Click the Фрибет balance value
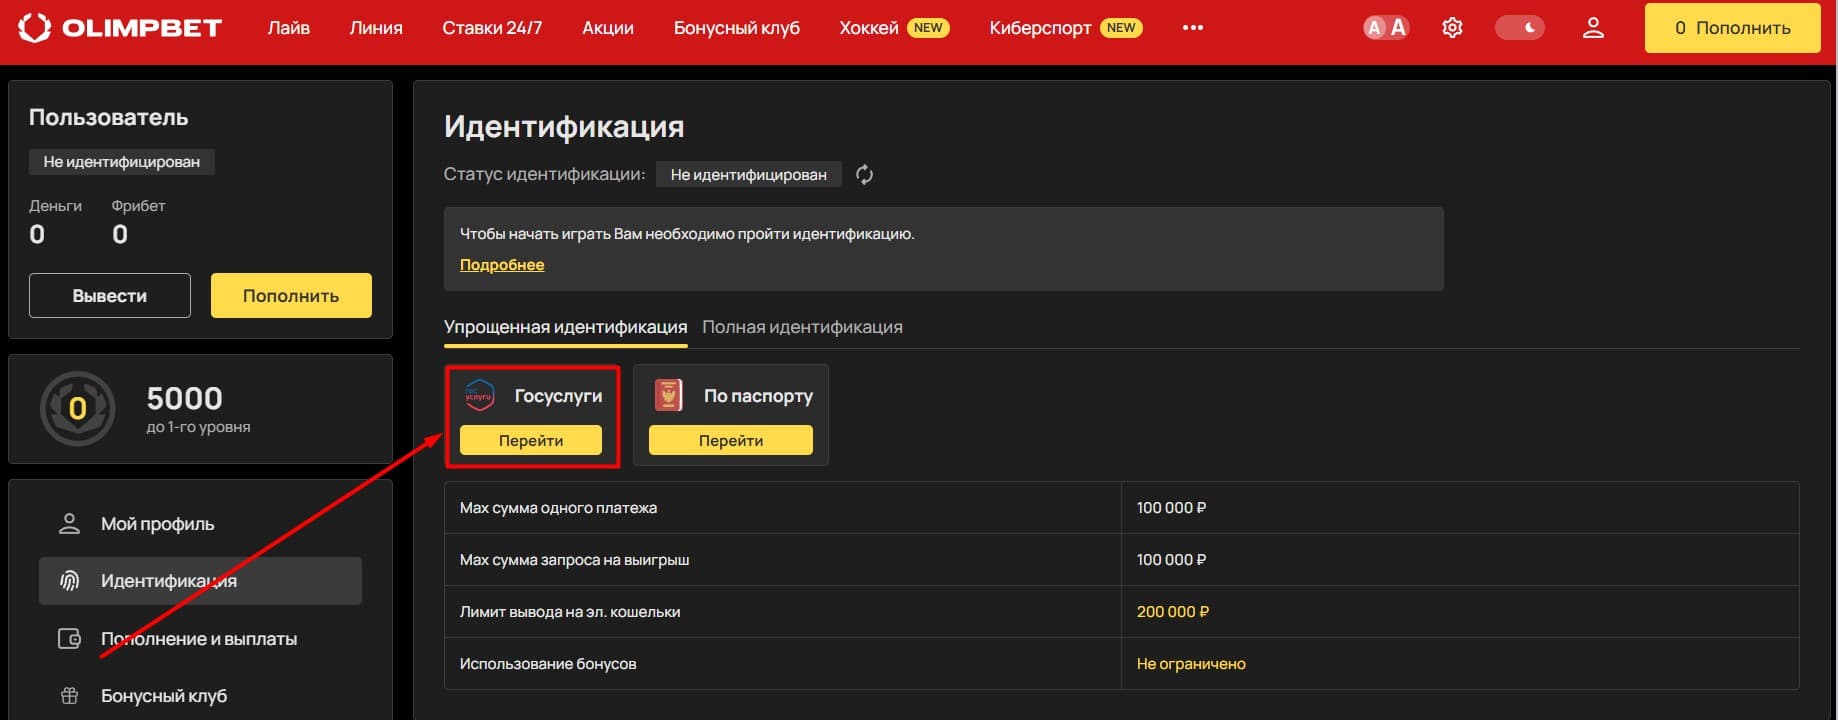Viewport: 1838px width, 720px height. (x=120, y=234)
